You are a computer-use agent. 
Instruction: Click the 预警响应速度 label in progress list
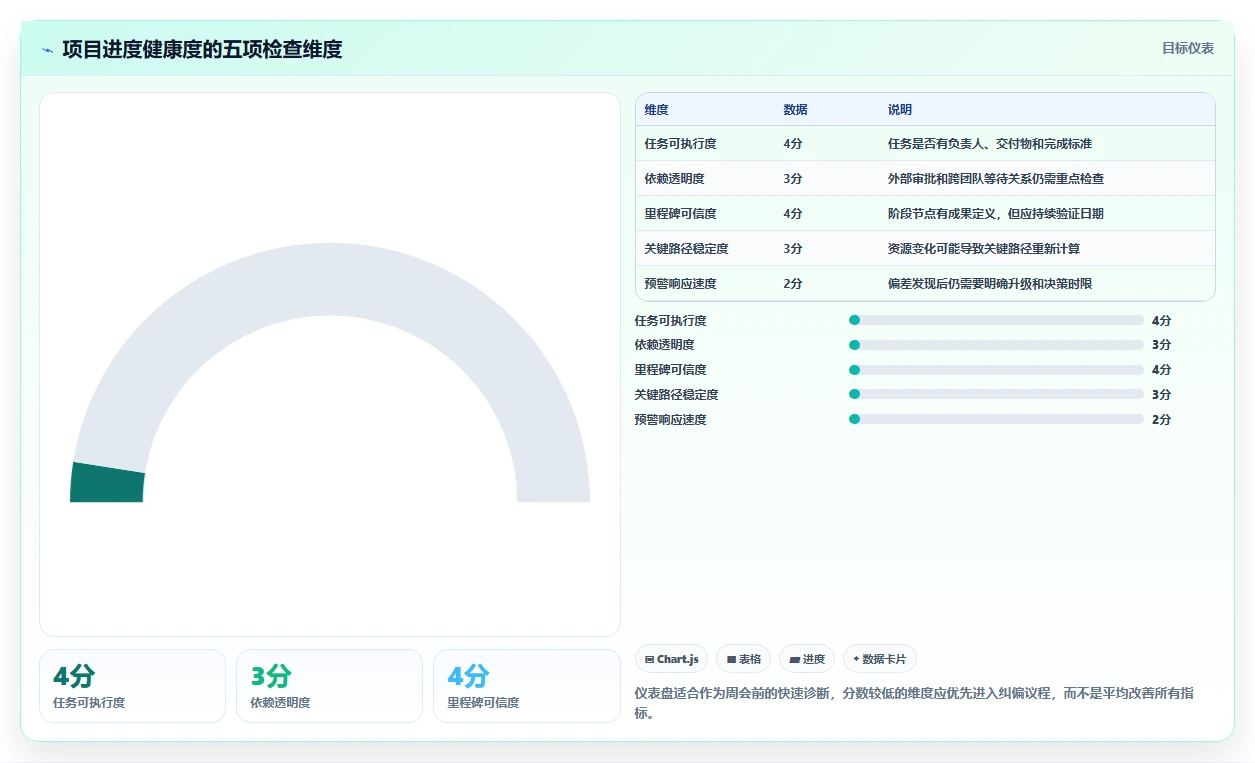[x=671, y=420]
